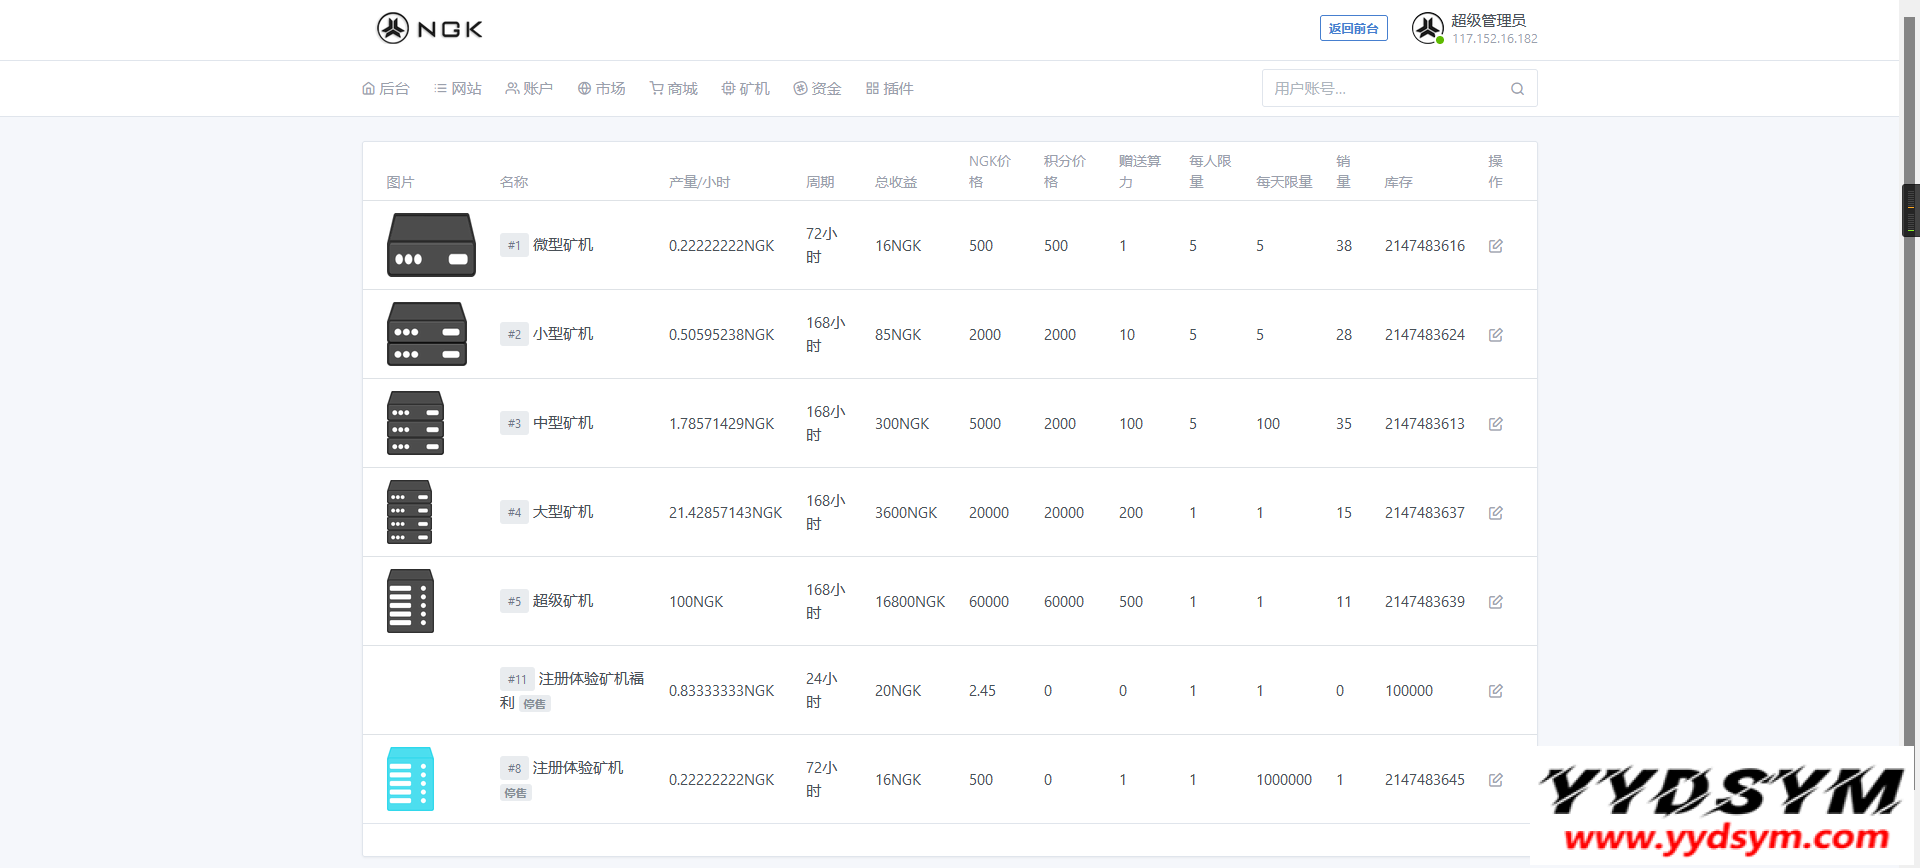Image resolution: width=1920 pixels, height=868 pixels.
Task: Click the 返回前台 button
Action: coord(1353,28)
